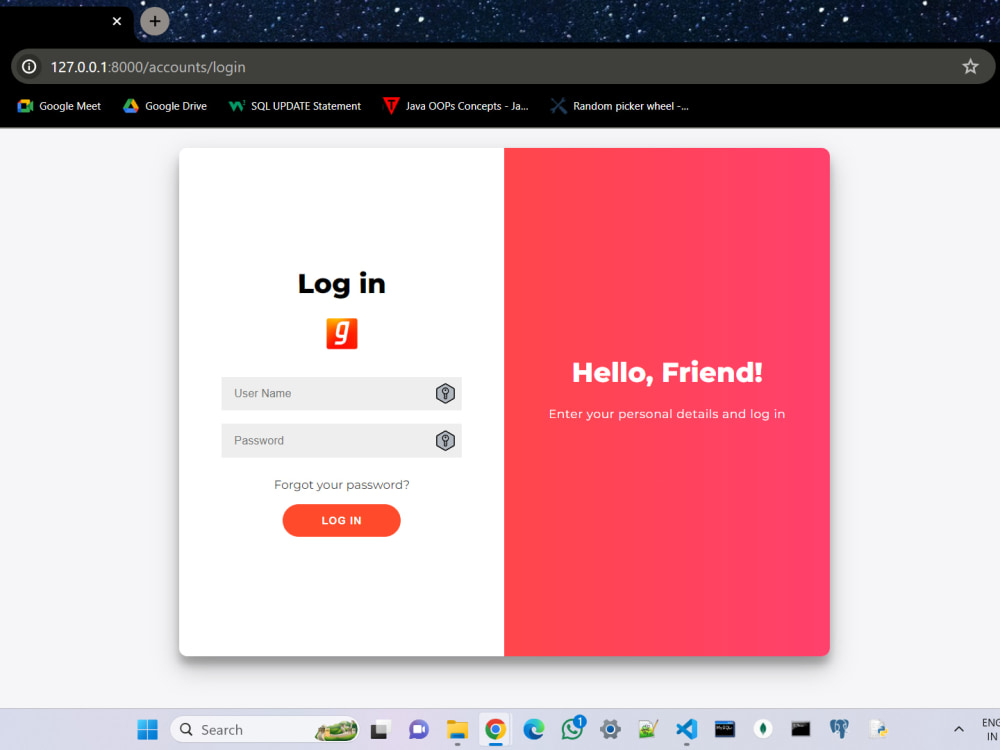Bookmark this page with the star icon
The height and width of the screenshot is (750, 1000).
[x=970, y=66]
